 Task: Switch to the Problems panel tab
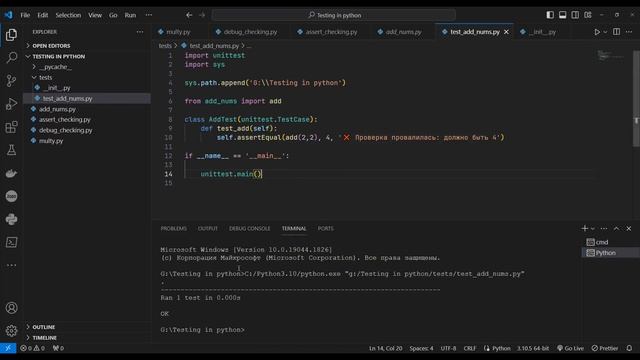(x=173, y=229)
